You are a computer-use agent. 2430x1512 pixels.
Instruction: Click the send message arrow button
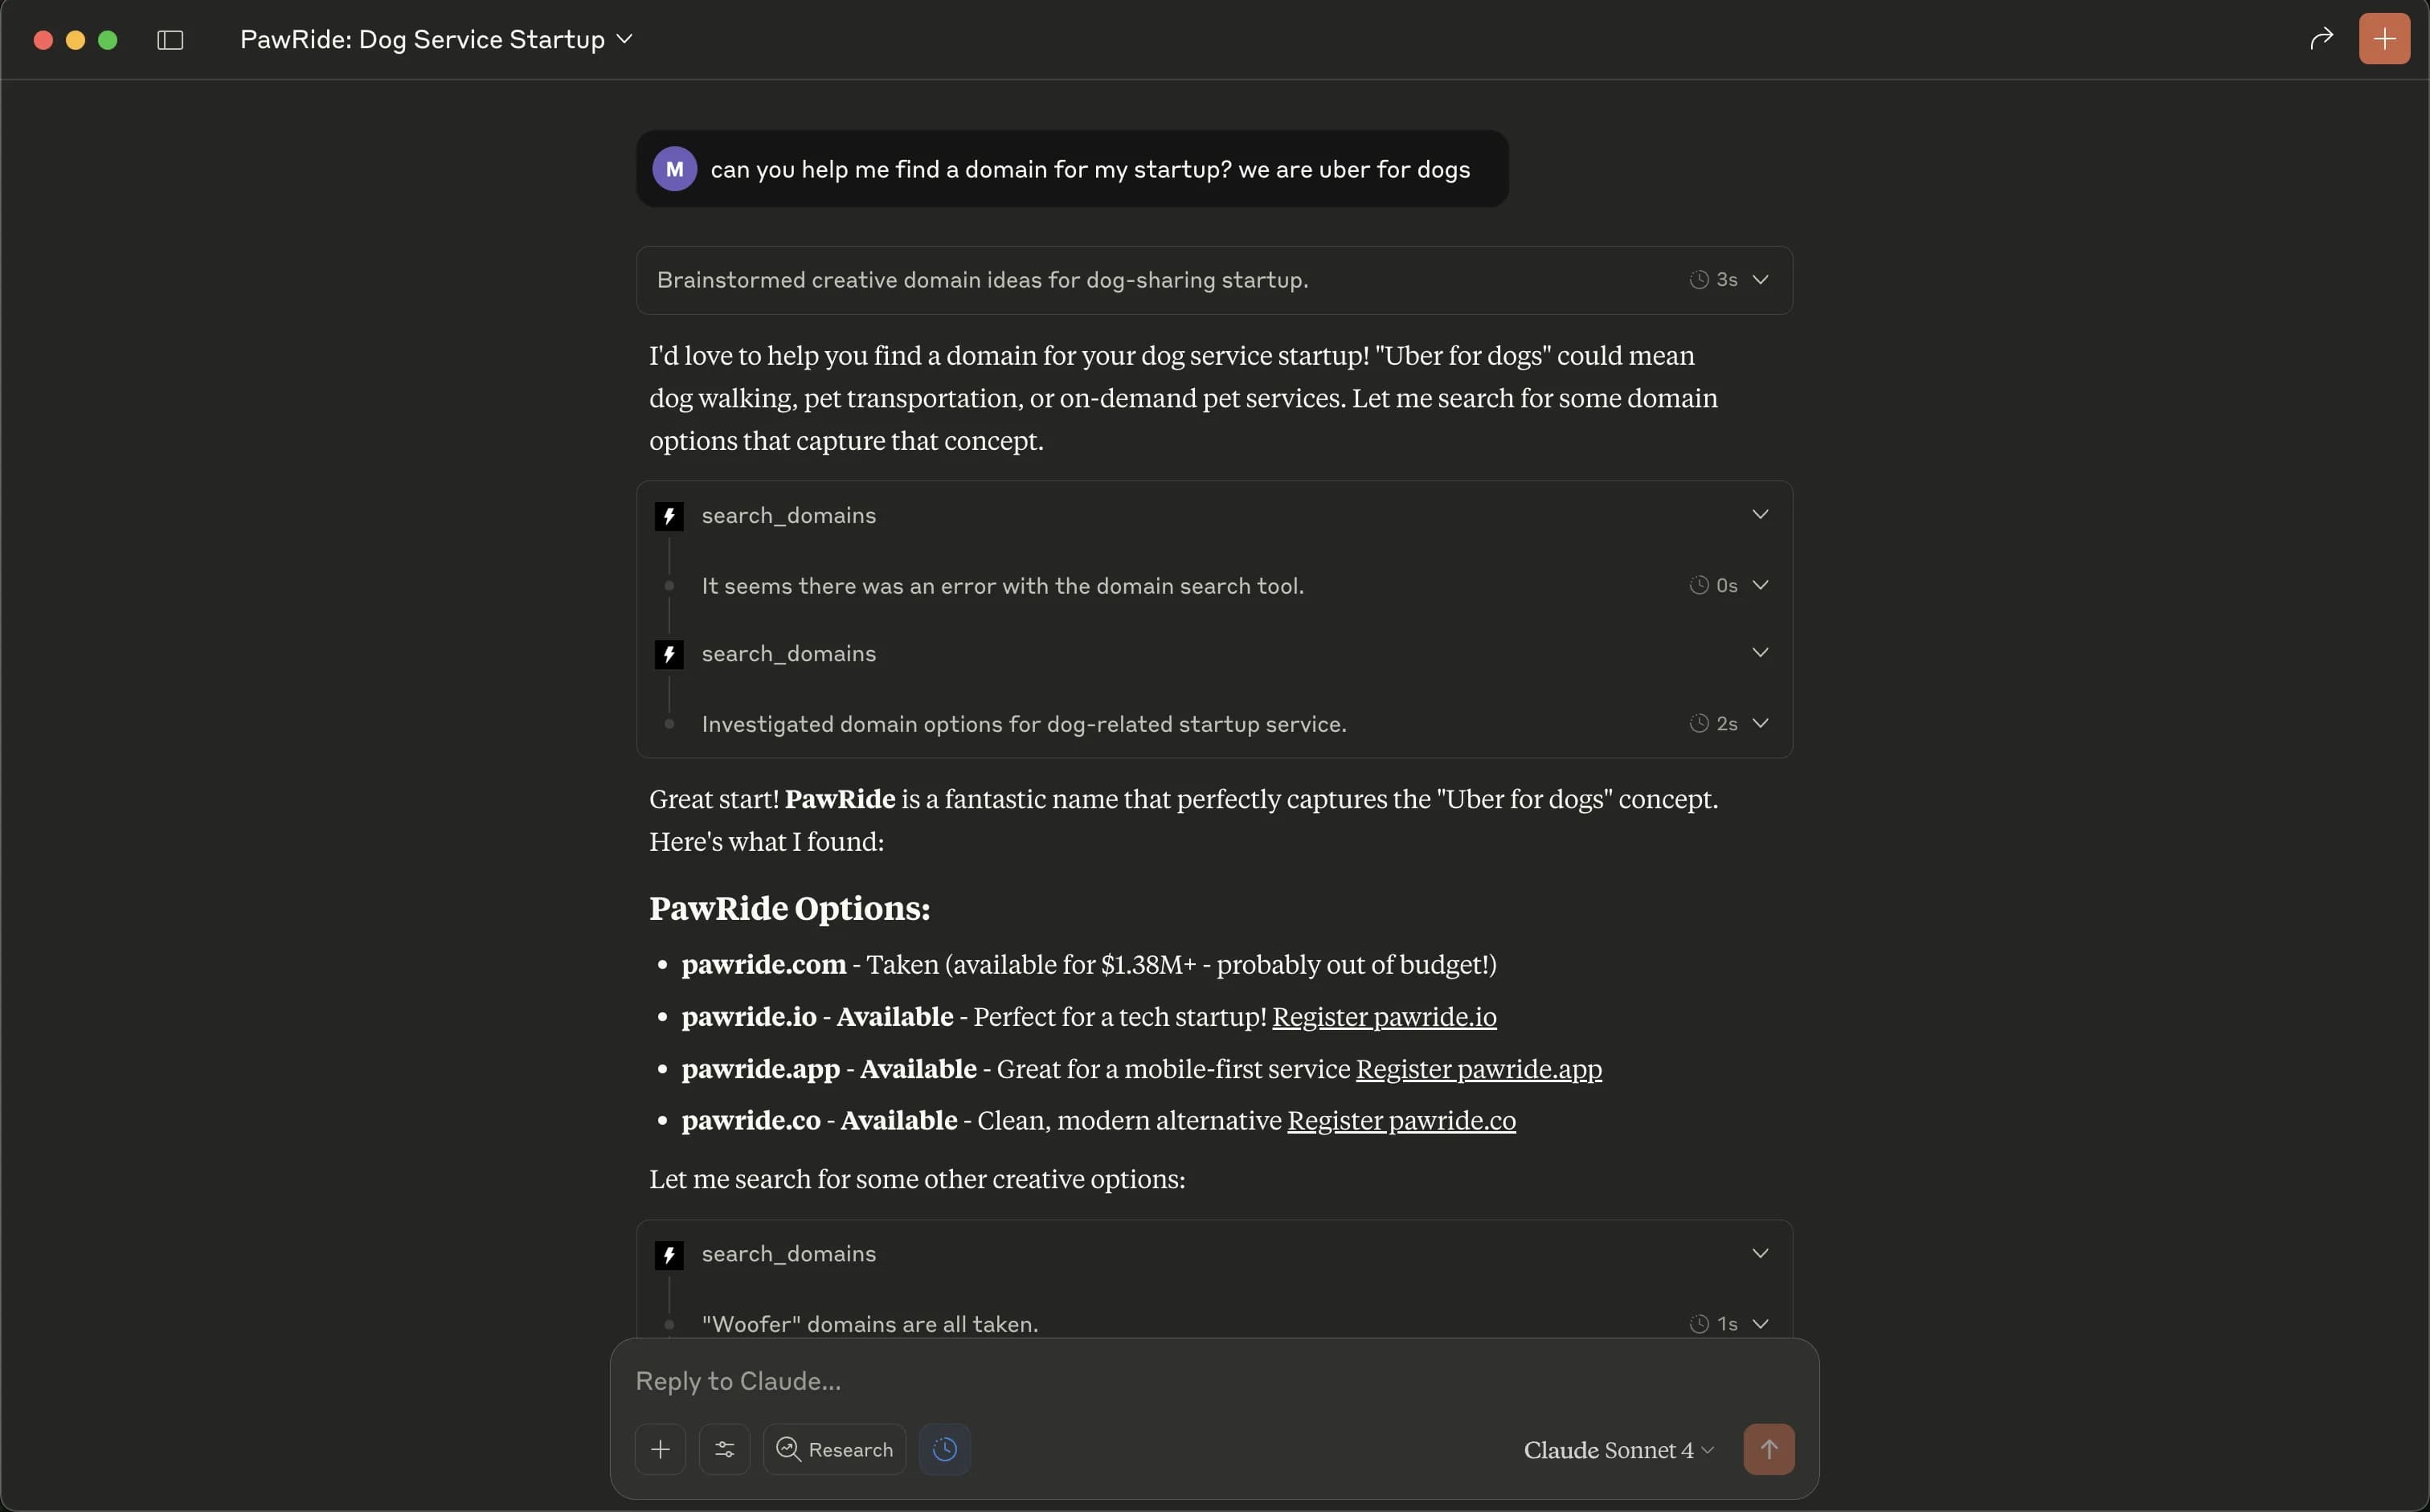1768,1449
